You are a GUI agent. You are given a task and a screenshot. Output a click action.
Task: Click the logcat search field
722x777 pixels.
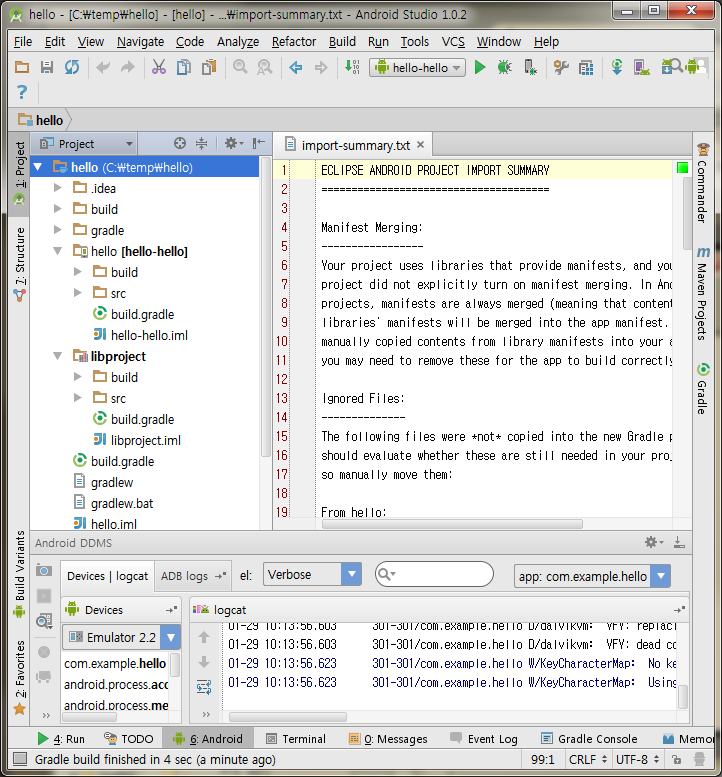(x=434, y=574)
